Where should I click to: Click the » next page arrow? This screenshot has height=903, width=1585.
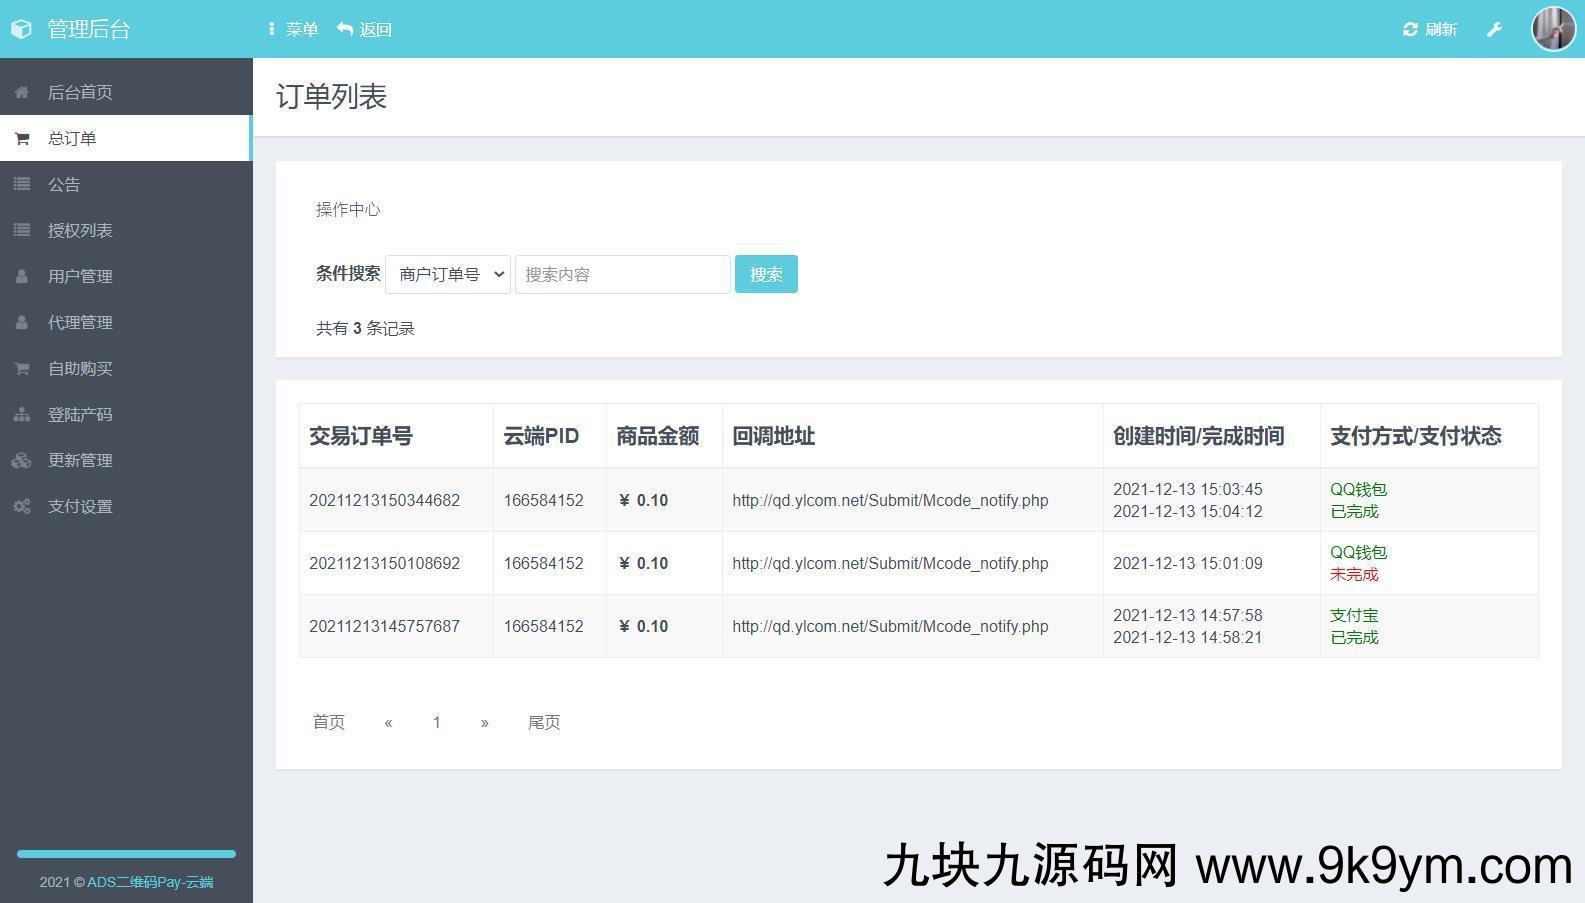(x=484, y=722)
